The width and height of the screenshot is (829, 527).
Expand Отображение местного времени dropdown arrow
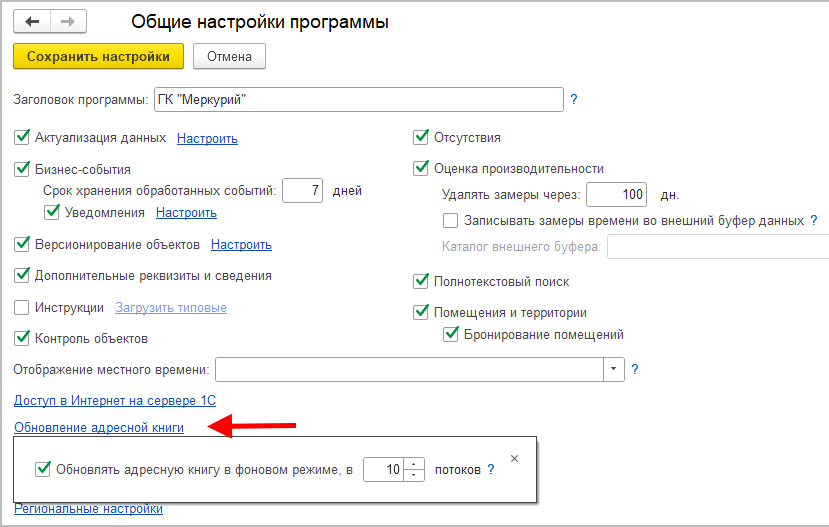[614, 369]
